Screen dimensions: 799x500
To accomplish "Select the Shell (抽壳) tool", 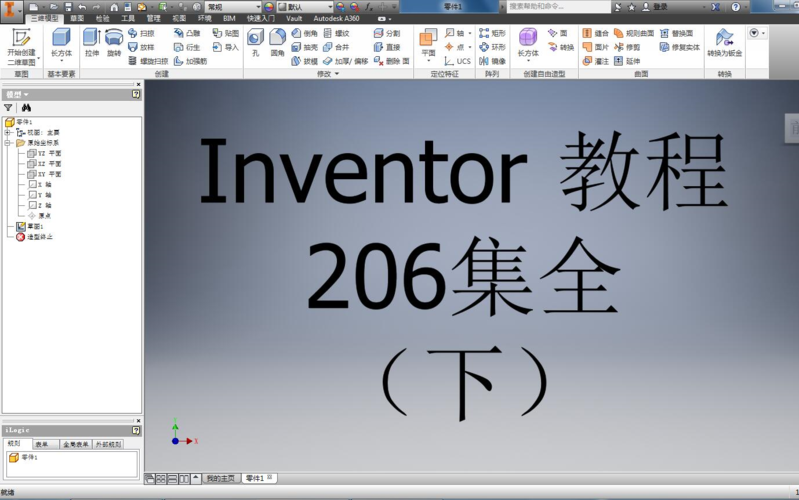I will 305,47.
